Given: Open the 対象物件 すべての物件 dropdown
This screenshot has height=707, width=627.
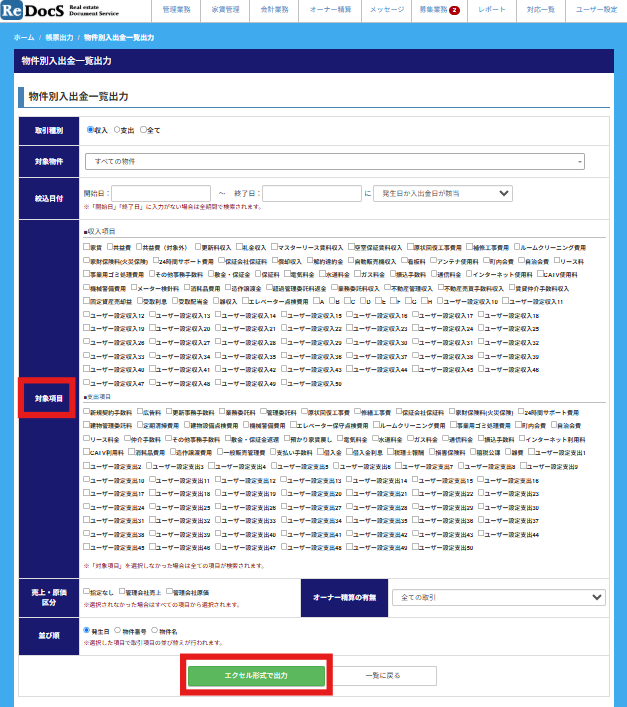Looking at the screenshot, I should tap(335, 161).
